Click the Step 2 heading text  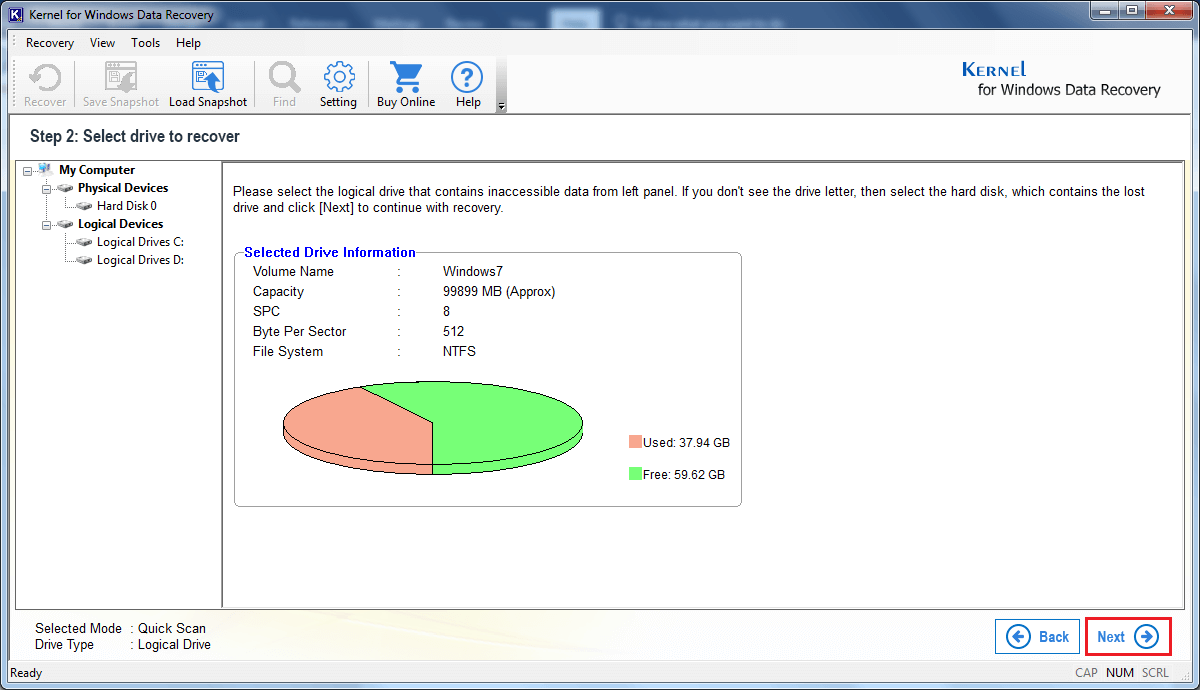click(135, 136)
